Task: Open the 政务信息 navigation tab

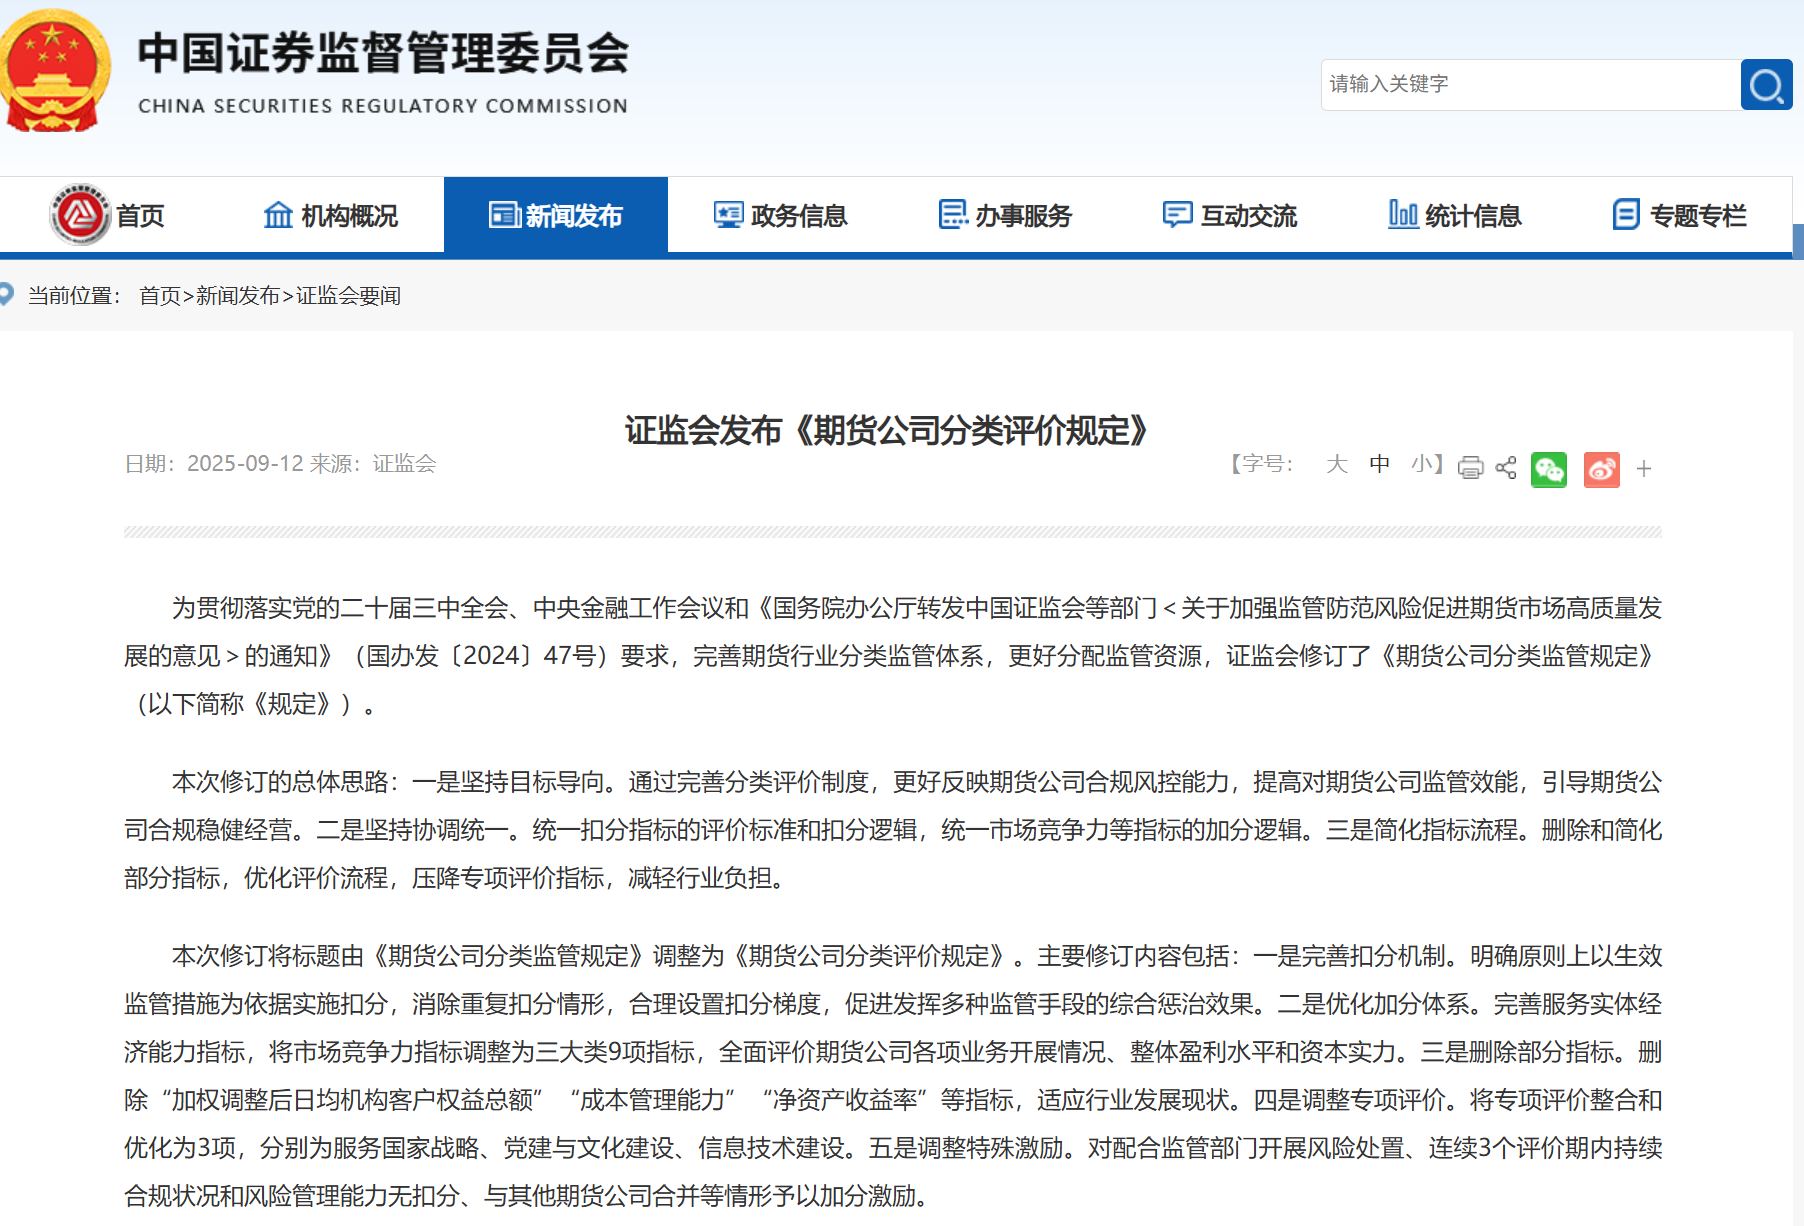Action: pyautogui.click(x=780, y=215)
